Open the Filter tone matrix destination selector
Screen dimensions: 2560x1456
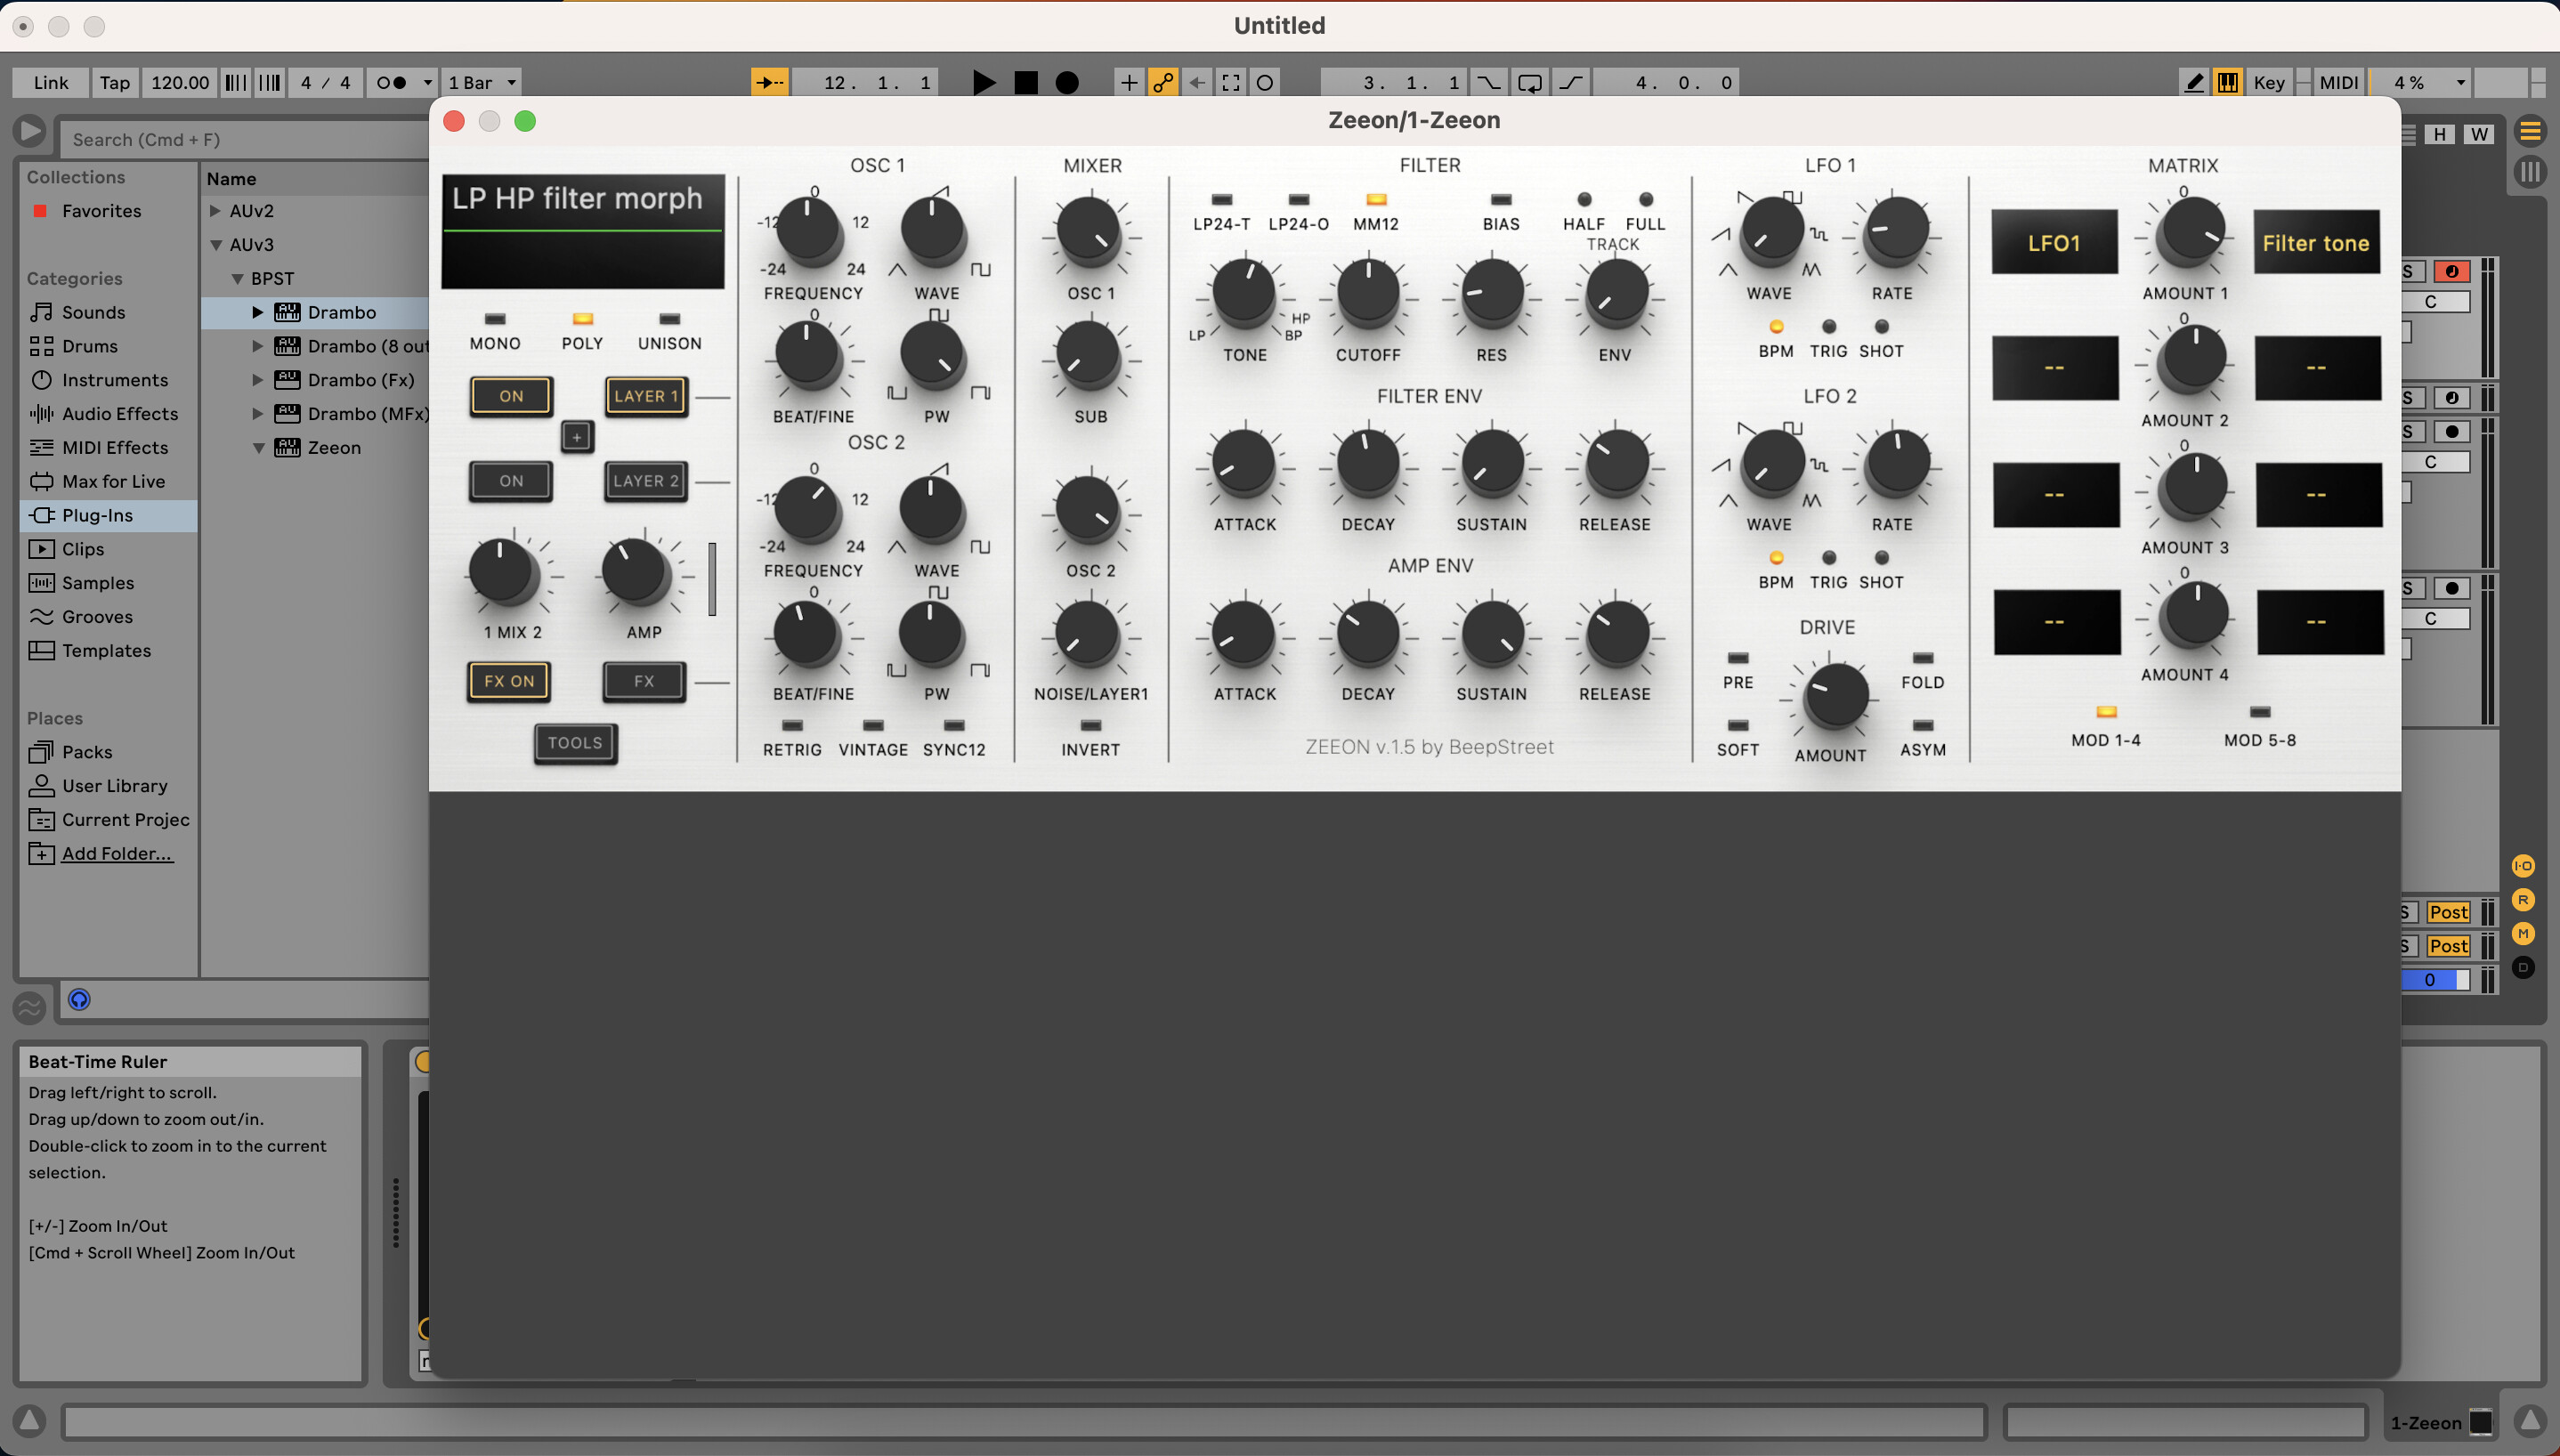(x=2316, y=243)
